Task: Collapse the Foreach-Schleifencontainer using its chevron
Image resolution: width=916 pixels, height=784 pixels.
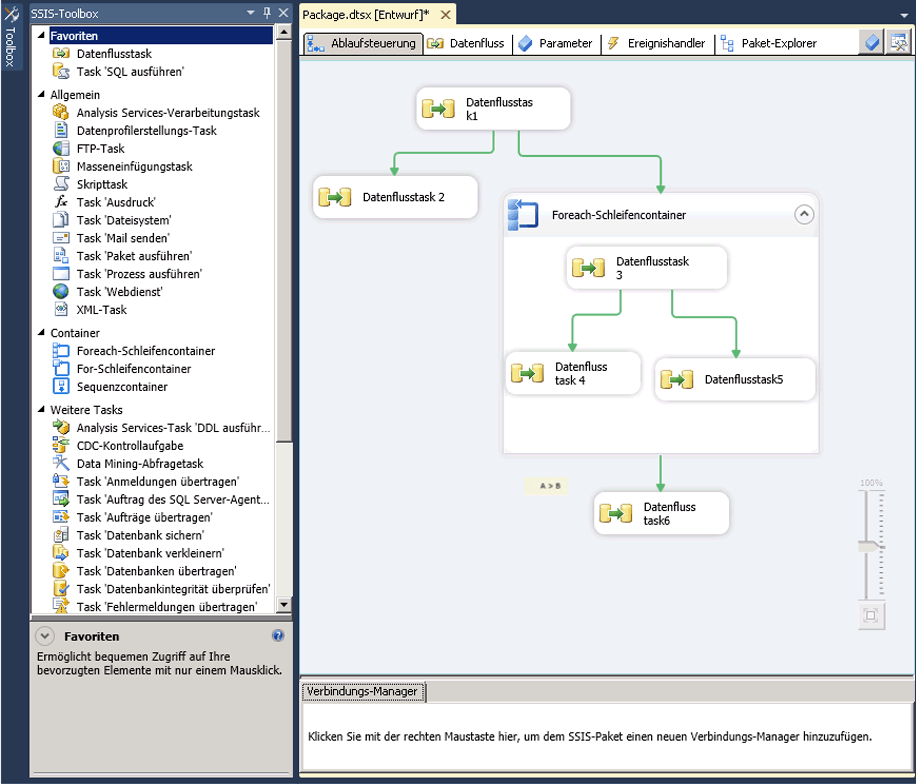Action: (804, 214)
